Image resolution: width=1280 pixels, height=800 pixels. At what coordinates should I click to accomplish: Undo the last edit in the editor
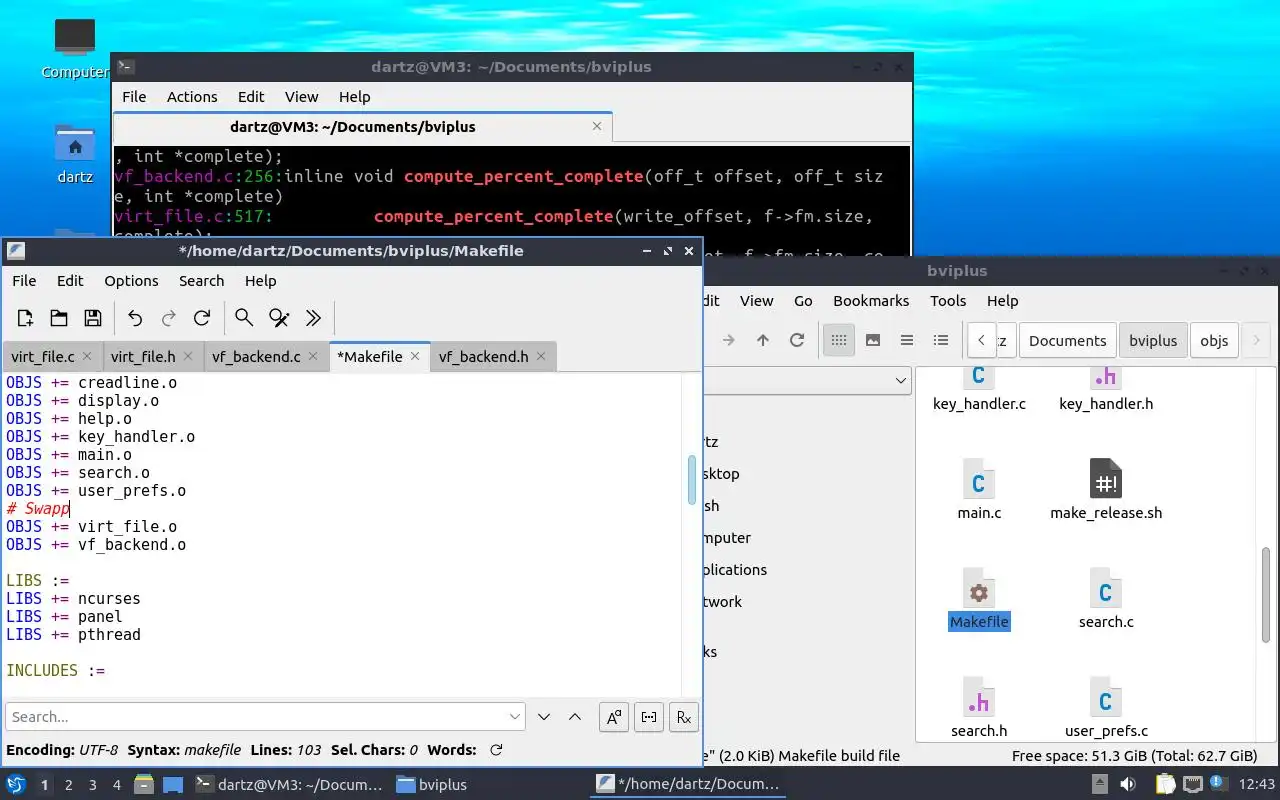point(135,318)
